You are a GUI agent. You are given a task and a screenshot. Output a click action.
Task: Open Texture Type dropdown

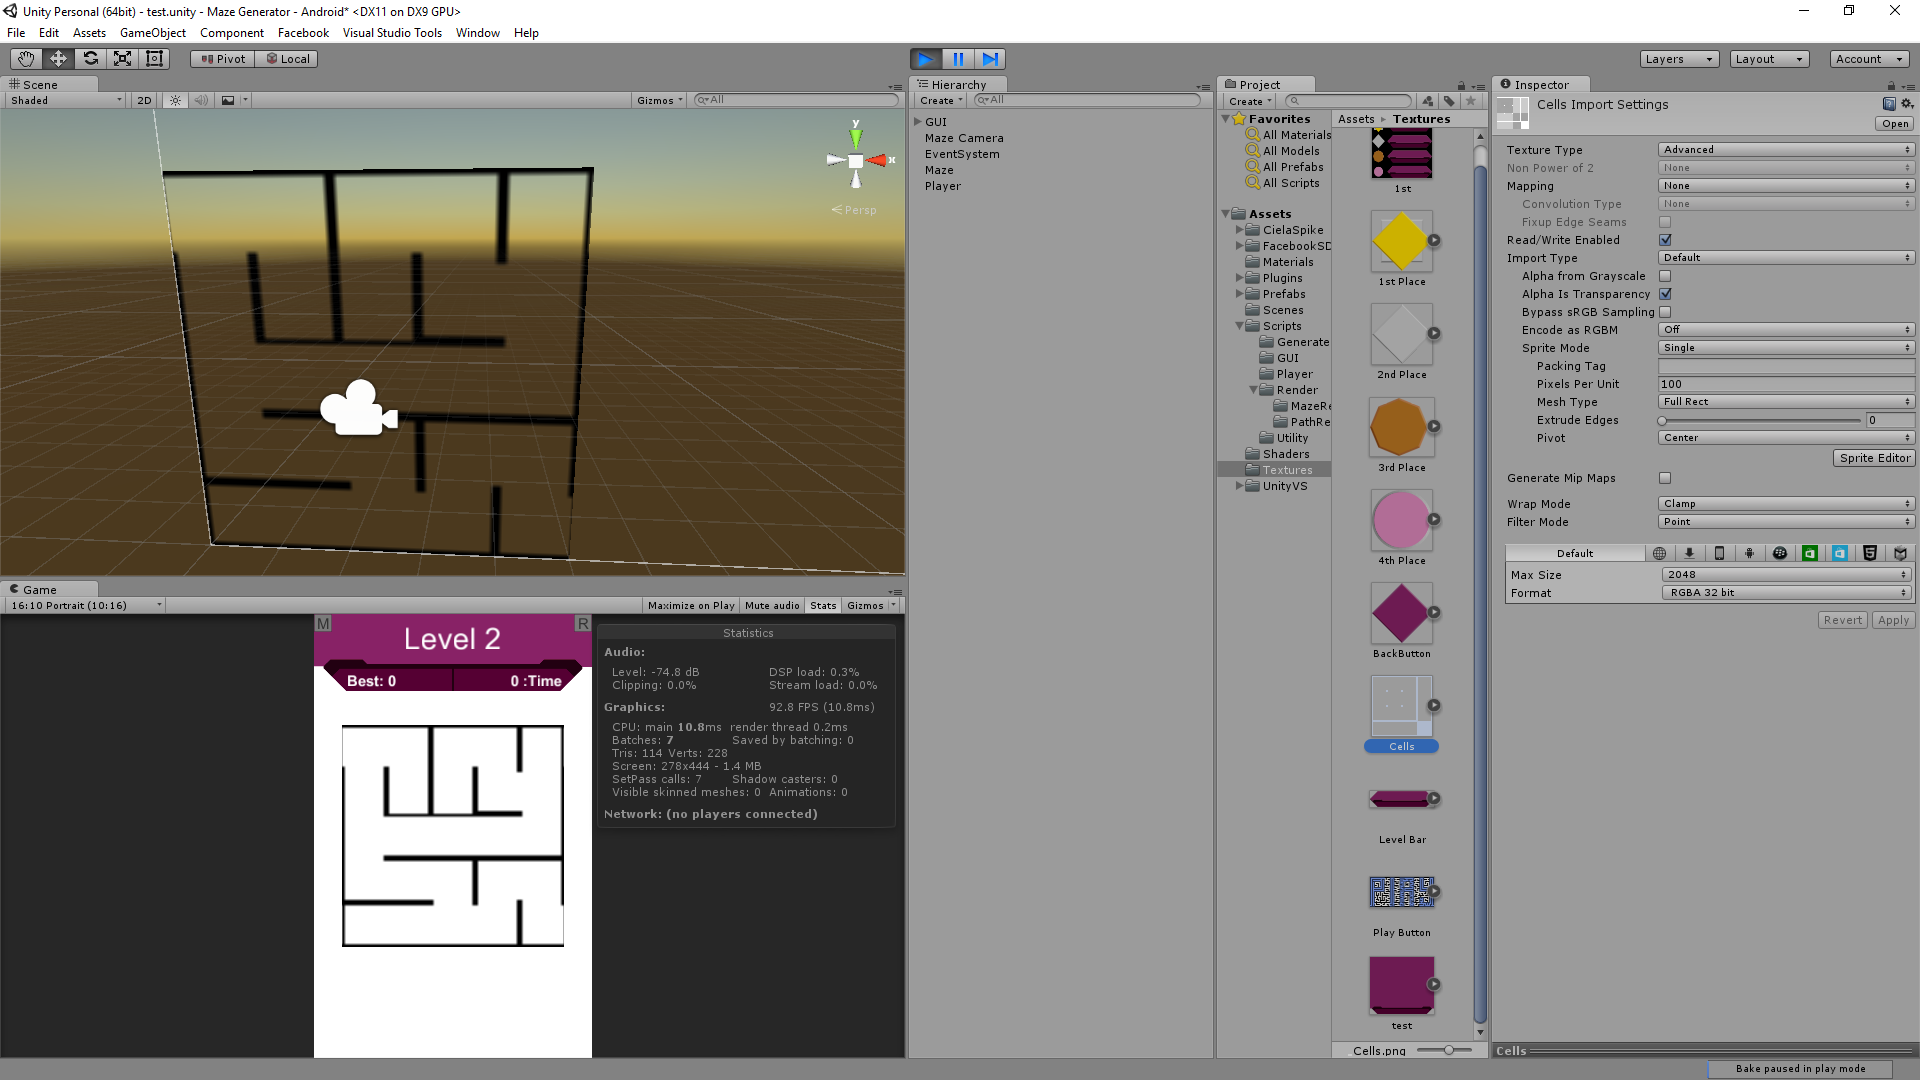(x=1786, y=150)
